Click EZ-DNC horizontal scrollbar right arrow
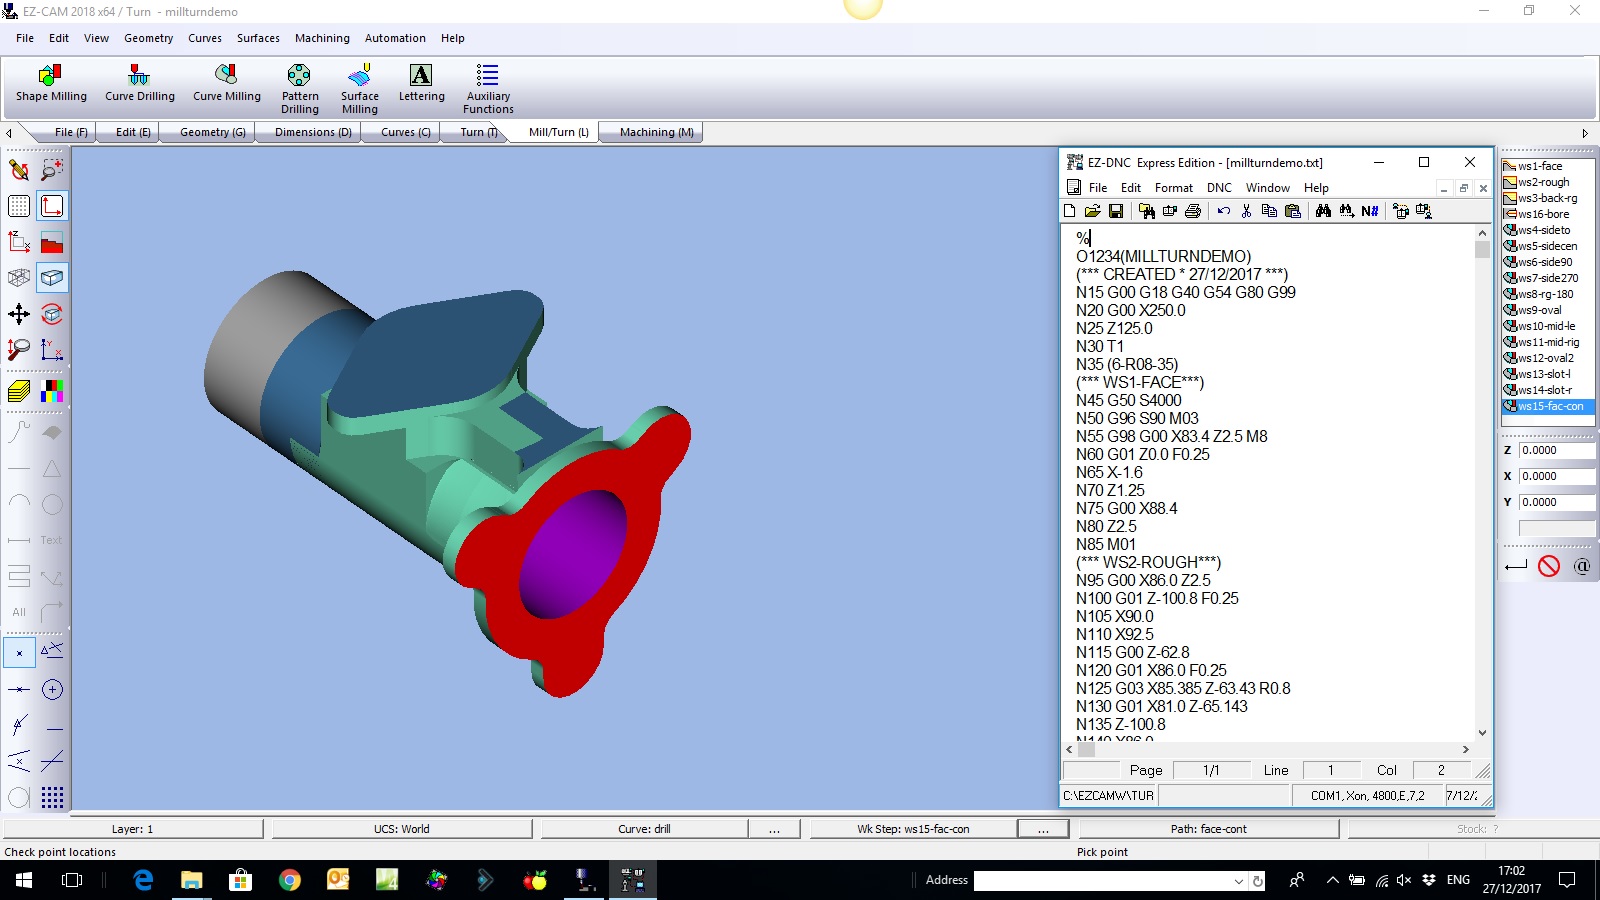The image size is (1600, 900). (x=1466, y=749)
